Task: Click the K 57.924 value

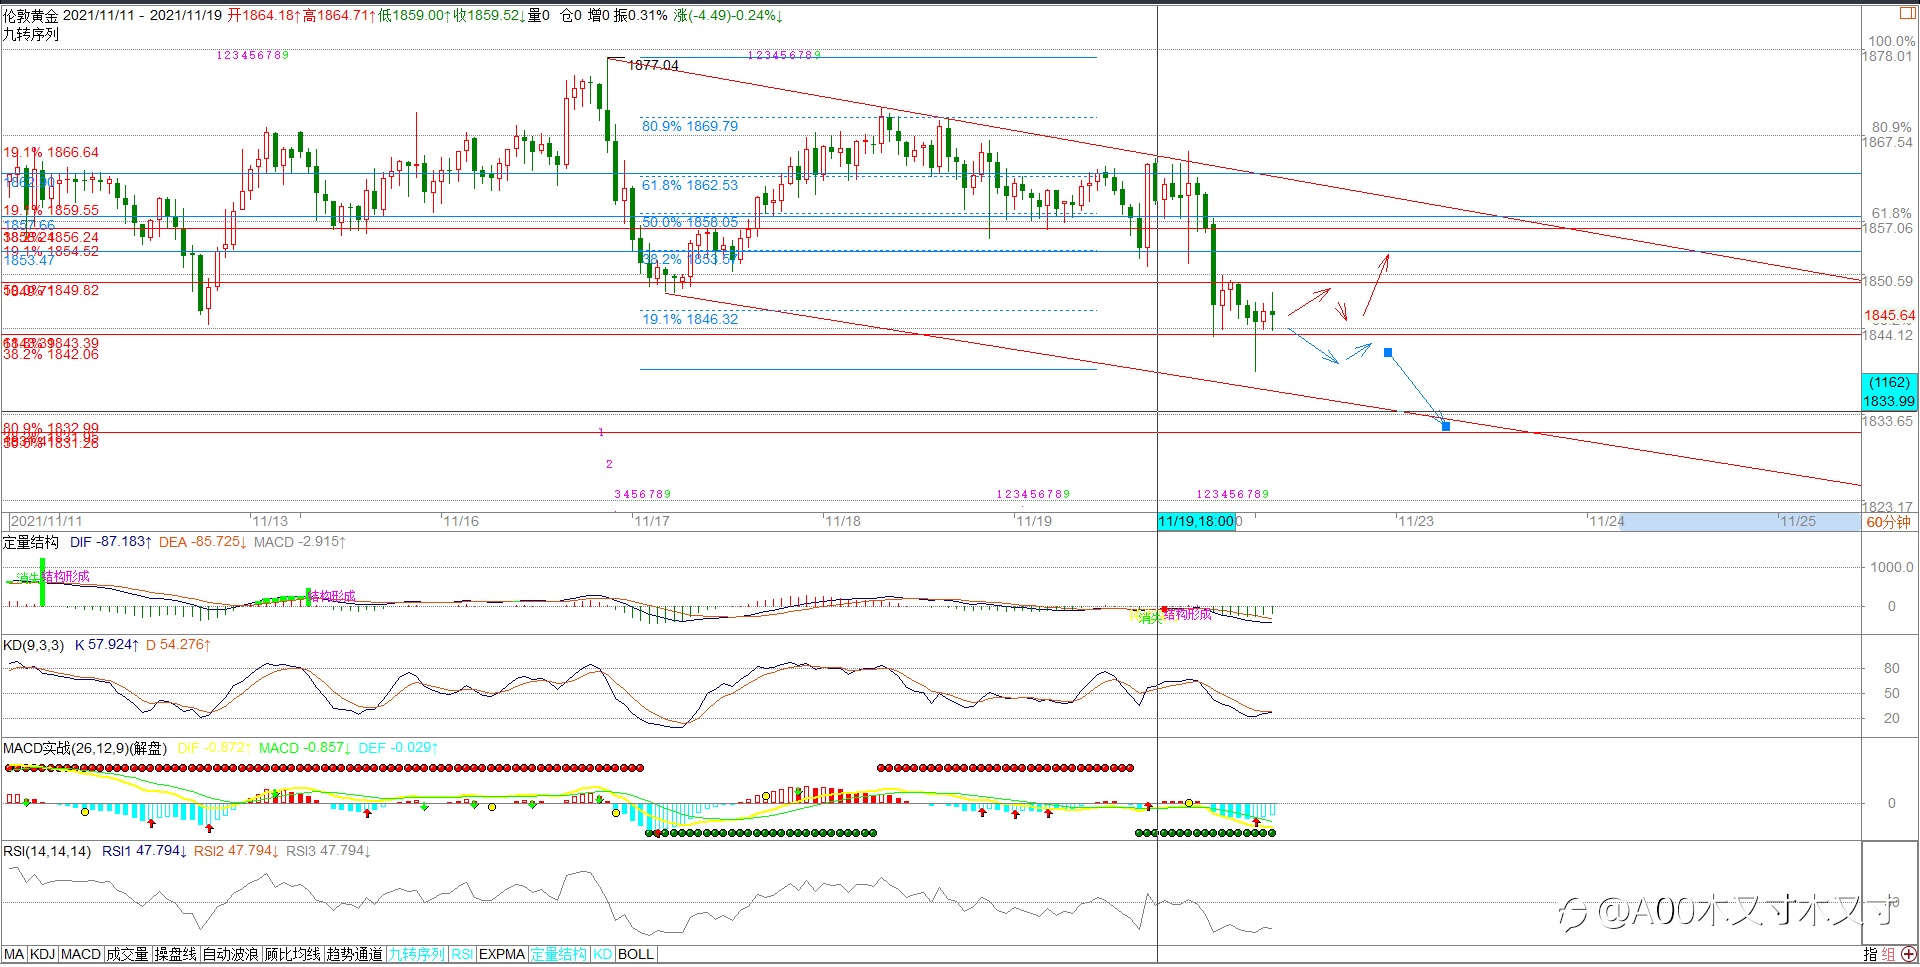Action: tap(107, 645)
